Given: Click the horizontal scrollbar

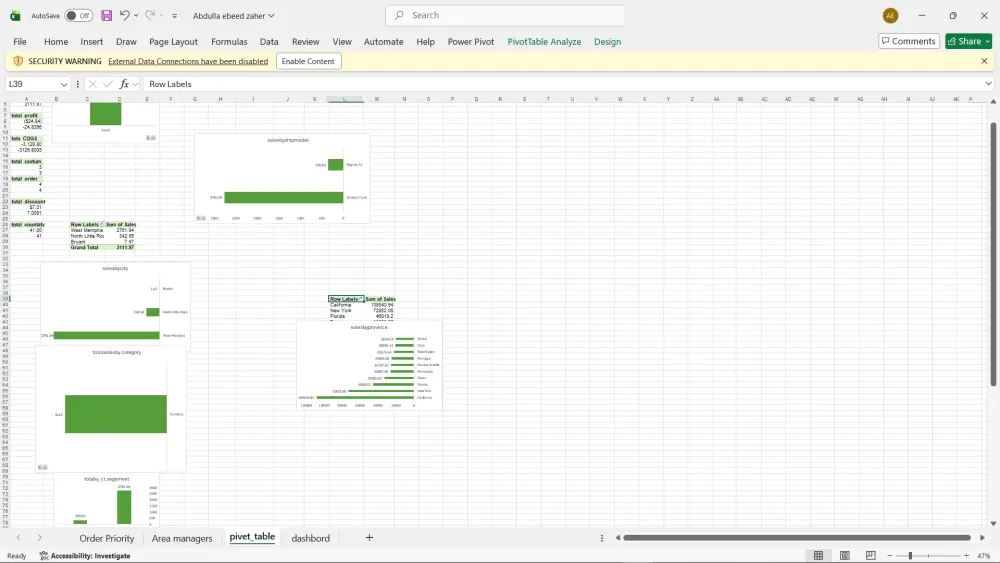Looking at the screenshot, I should click(797, 537).
